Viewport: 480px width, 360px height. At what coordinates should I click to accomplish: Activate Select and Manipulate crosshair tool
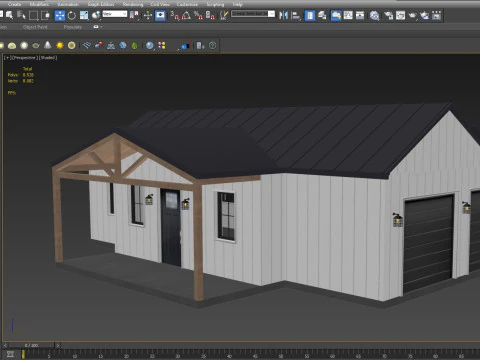[x=148, y=15]
